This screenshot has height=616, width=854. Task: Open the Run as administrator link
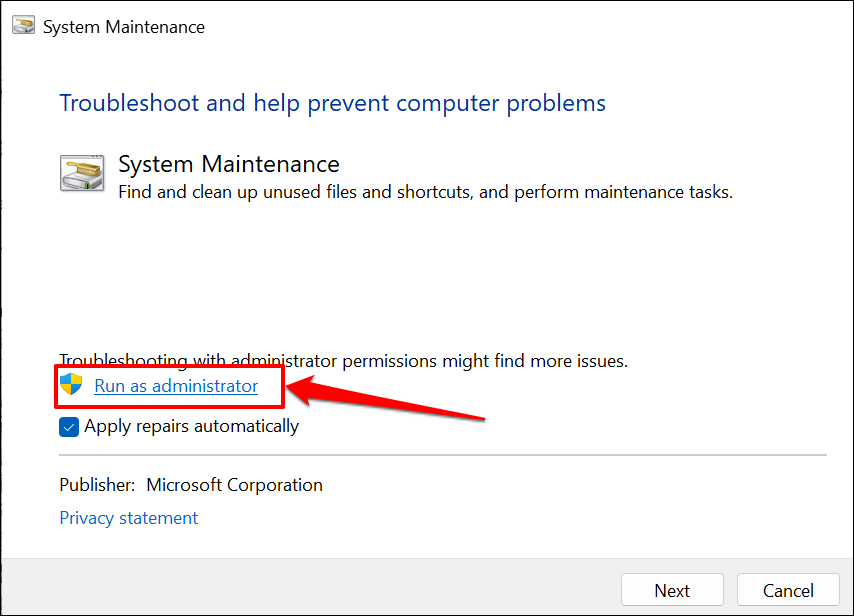click(x=176, y=386)
